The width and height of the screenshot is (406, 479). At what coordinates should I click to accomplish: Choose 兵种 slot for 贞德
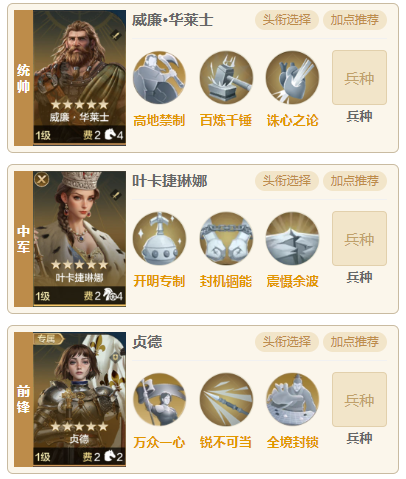(x=359, y=399)
